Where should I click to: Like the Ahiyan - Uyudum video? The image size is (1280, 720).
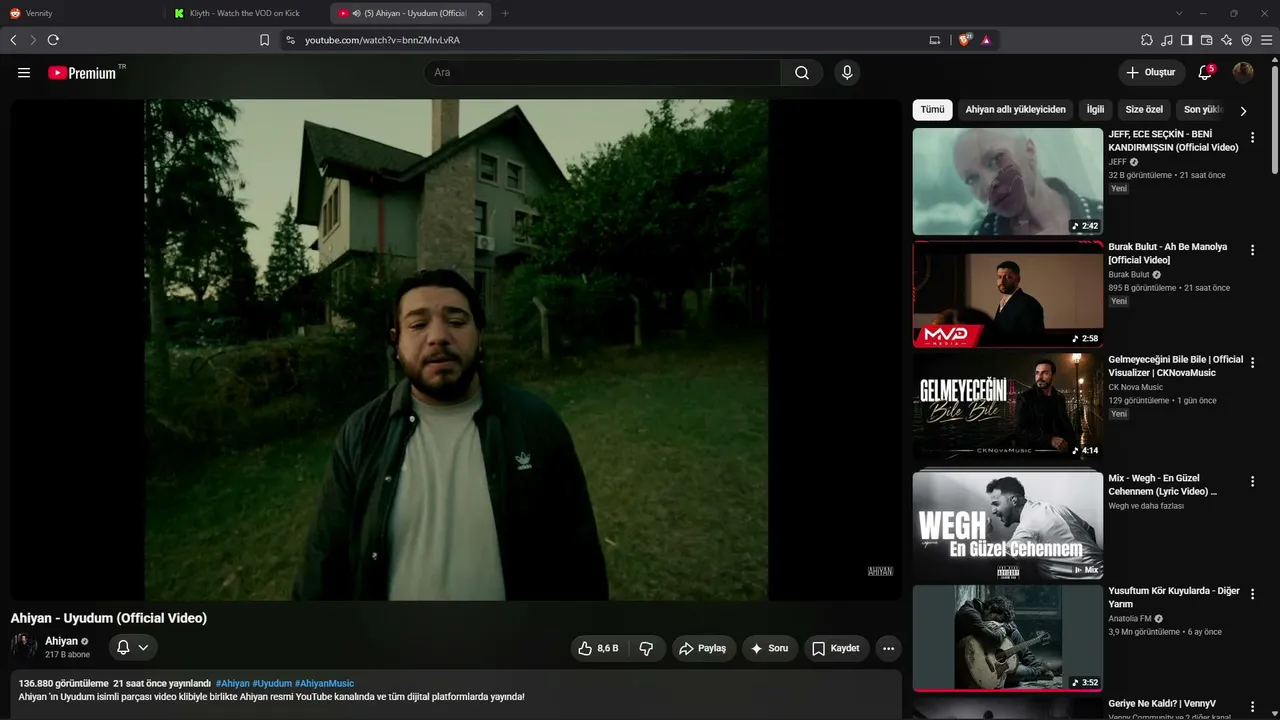pos(599,648)
